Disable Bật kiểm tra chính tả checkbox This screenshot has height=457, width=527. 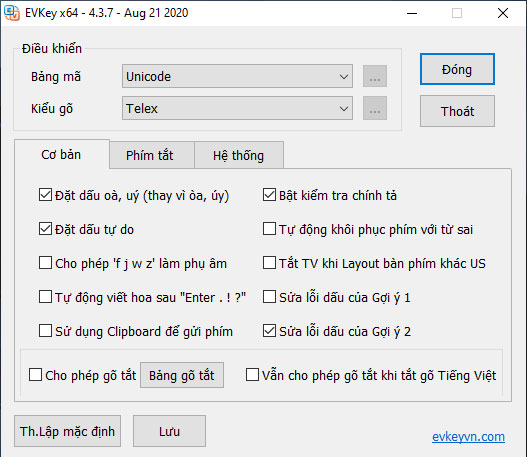(269, 195)
